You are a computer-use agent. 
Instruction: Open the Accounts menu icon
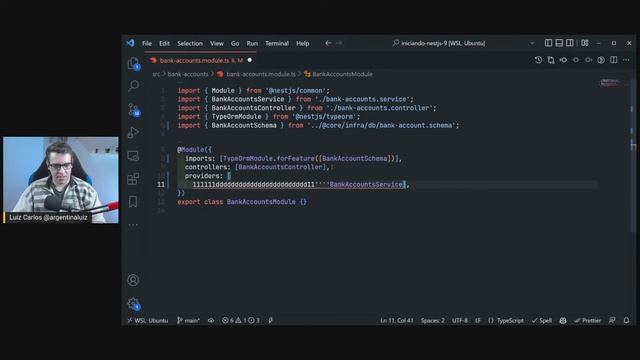tap(133, 280)
